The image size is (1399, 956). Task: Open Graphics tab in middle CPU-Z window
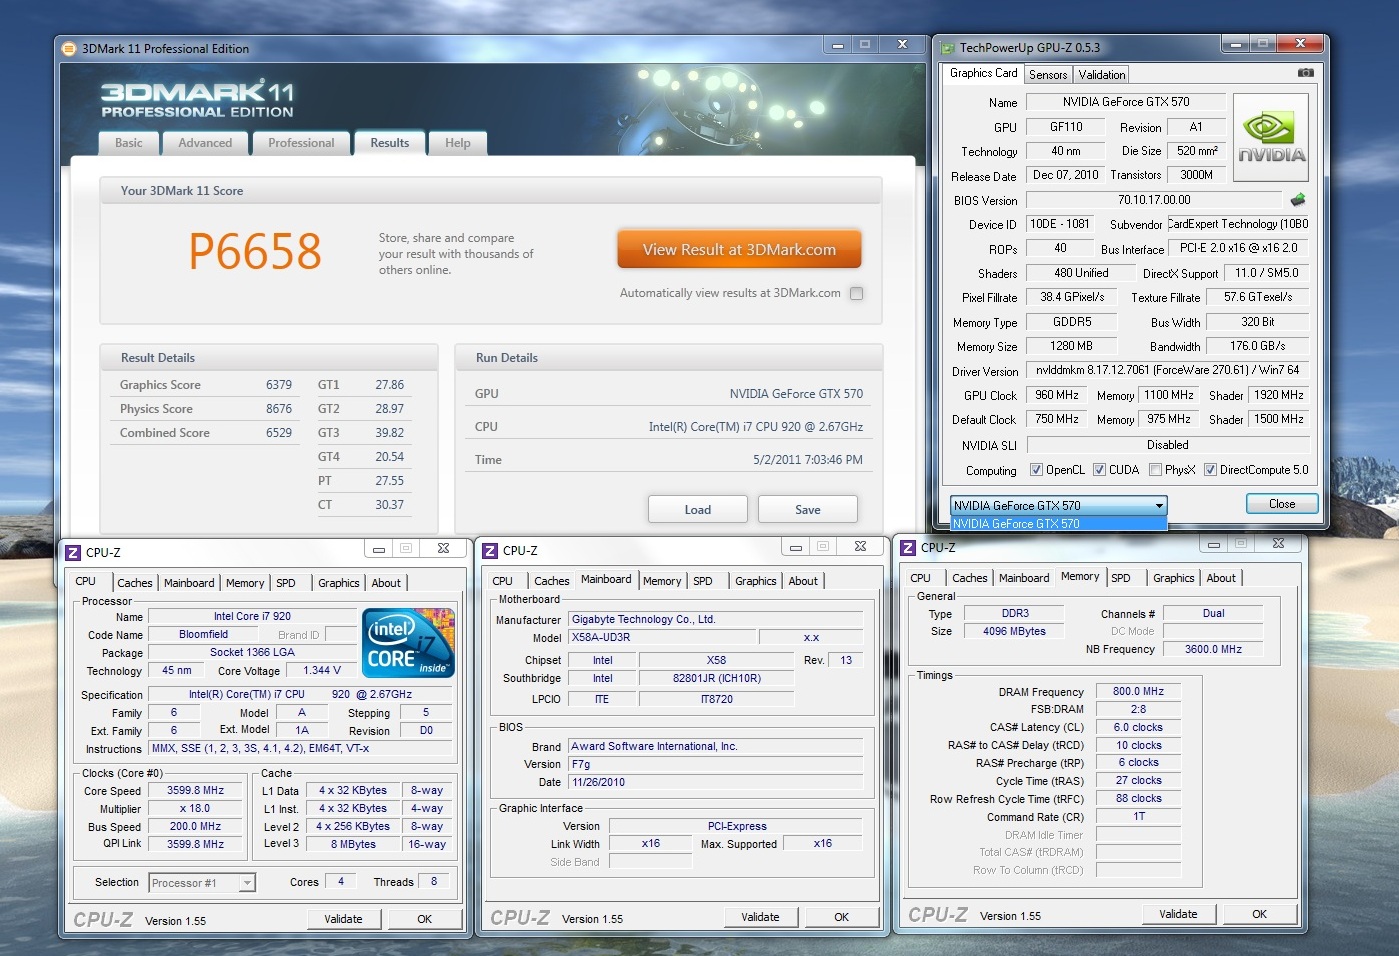pos(756,581)
